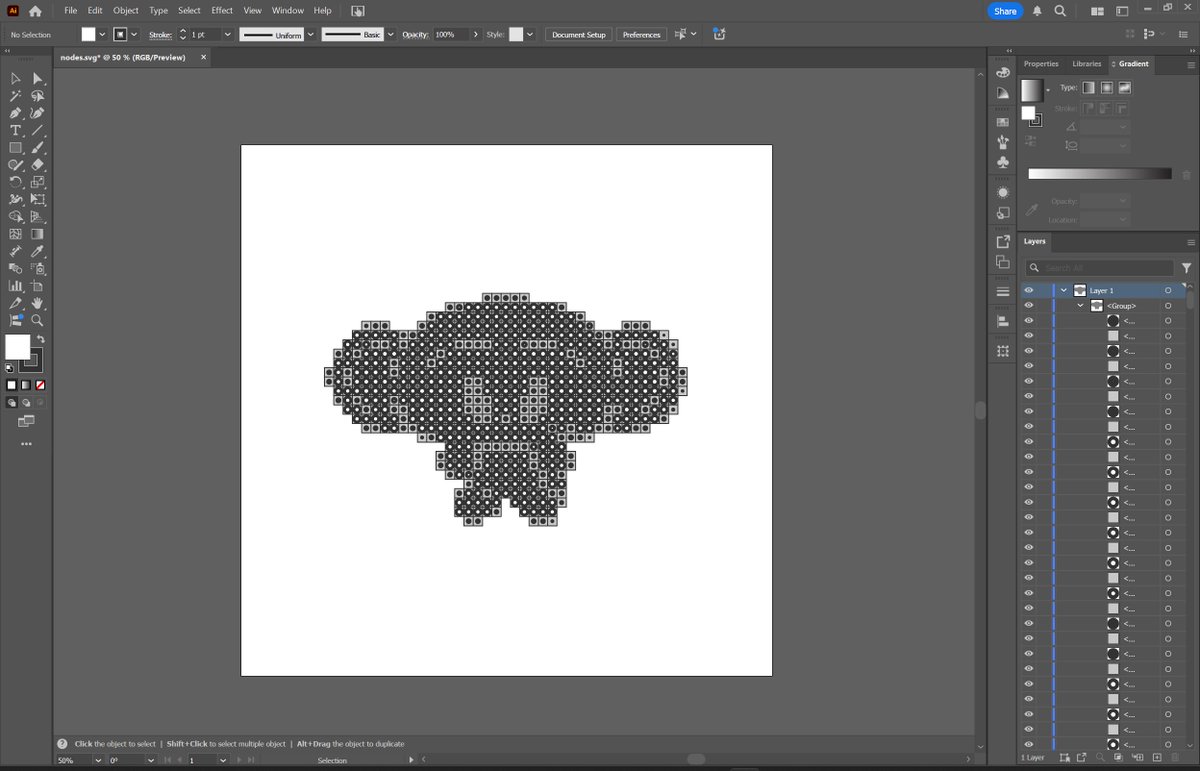Image resolution: width=1200 pixels, height=771 pixels.
Task: Select the Hand tool
Action: 37,303
